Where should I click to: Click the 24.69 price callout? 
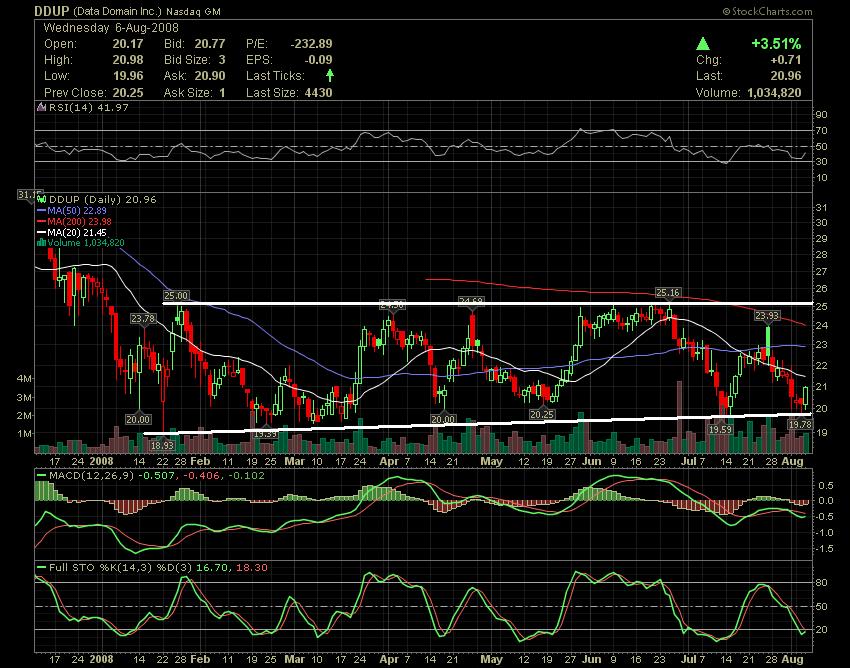click(x=471, y=301)
